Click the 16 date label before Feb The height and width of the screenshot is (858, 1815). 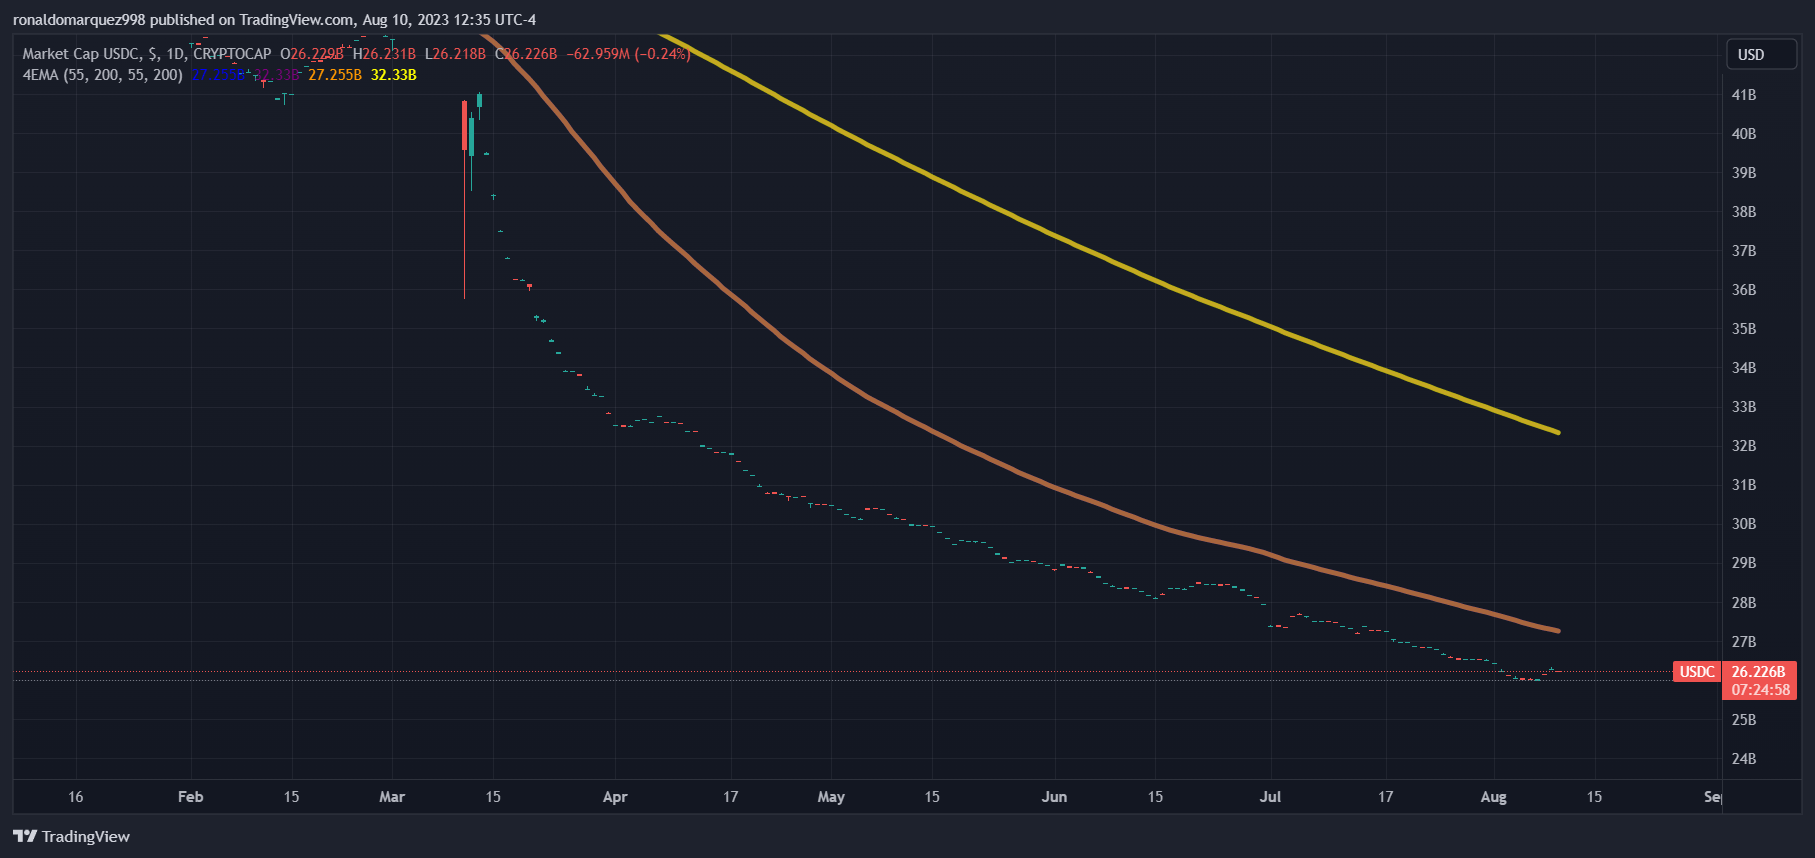click(x=76, y=797)
